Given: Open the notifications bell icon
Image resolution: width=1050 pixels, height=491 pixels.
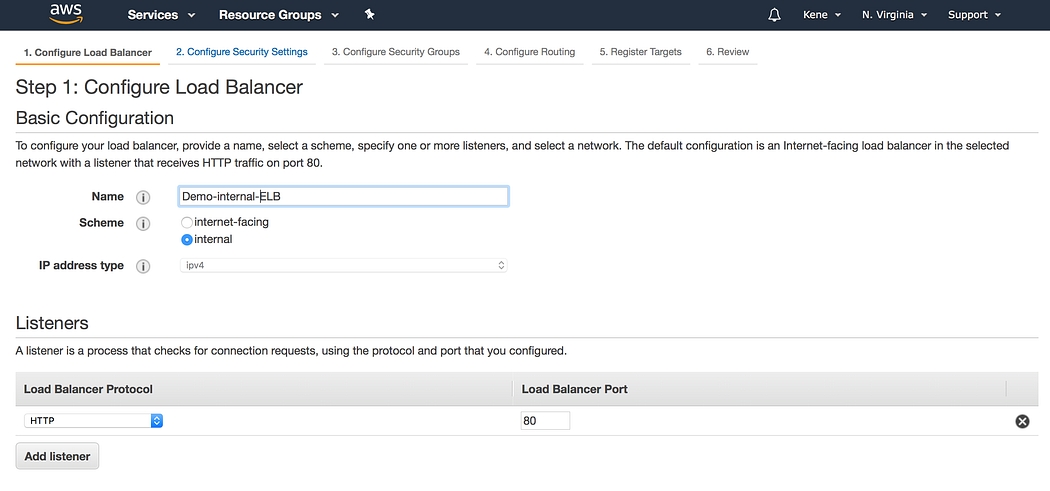Looking at the screenshot, I should 774,15.
